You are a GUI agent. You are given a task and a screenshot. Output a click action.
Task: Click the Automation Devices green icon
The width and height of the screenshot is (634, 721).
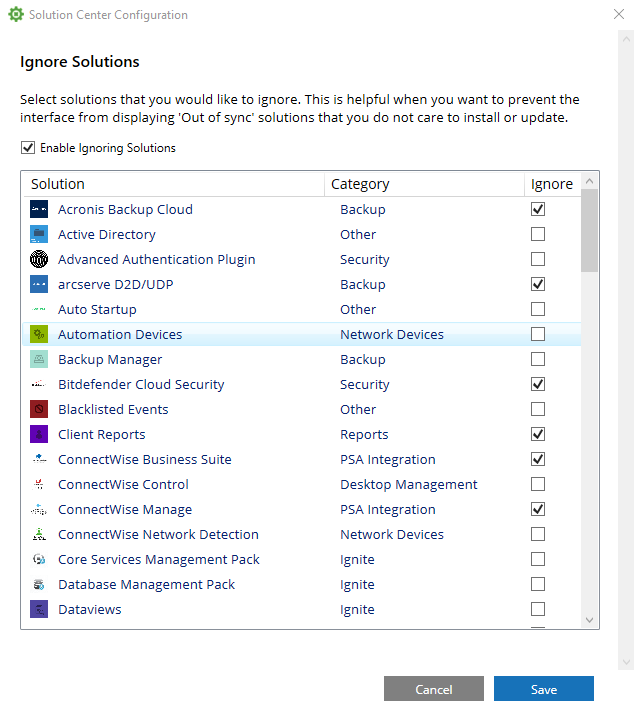click(x=39, y=335)
